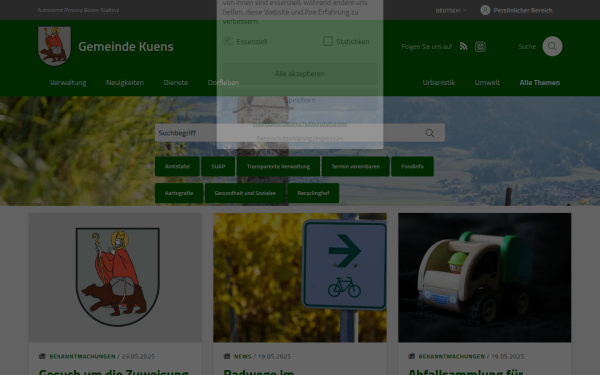This screenshot has width=600, height=375.
Task: Open the coat of arms news card image
Action: 116,277
